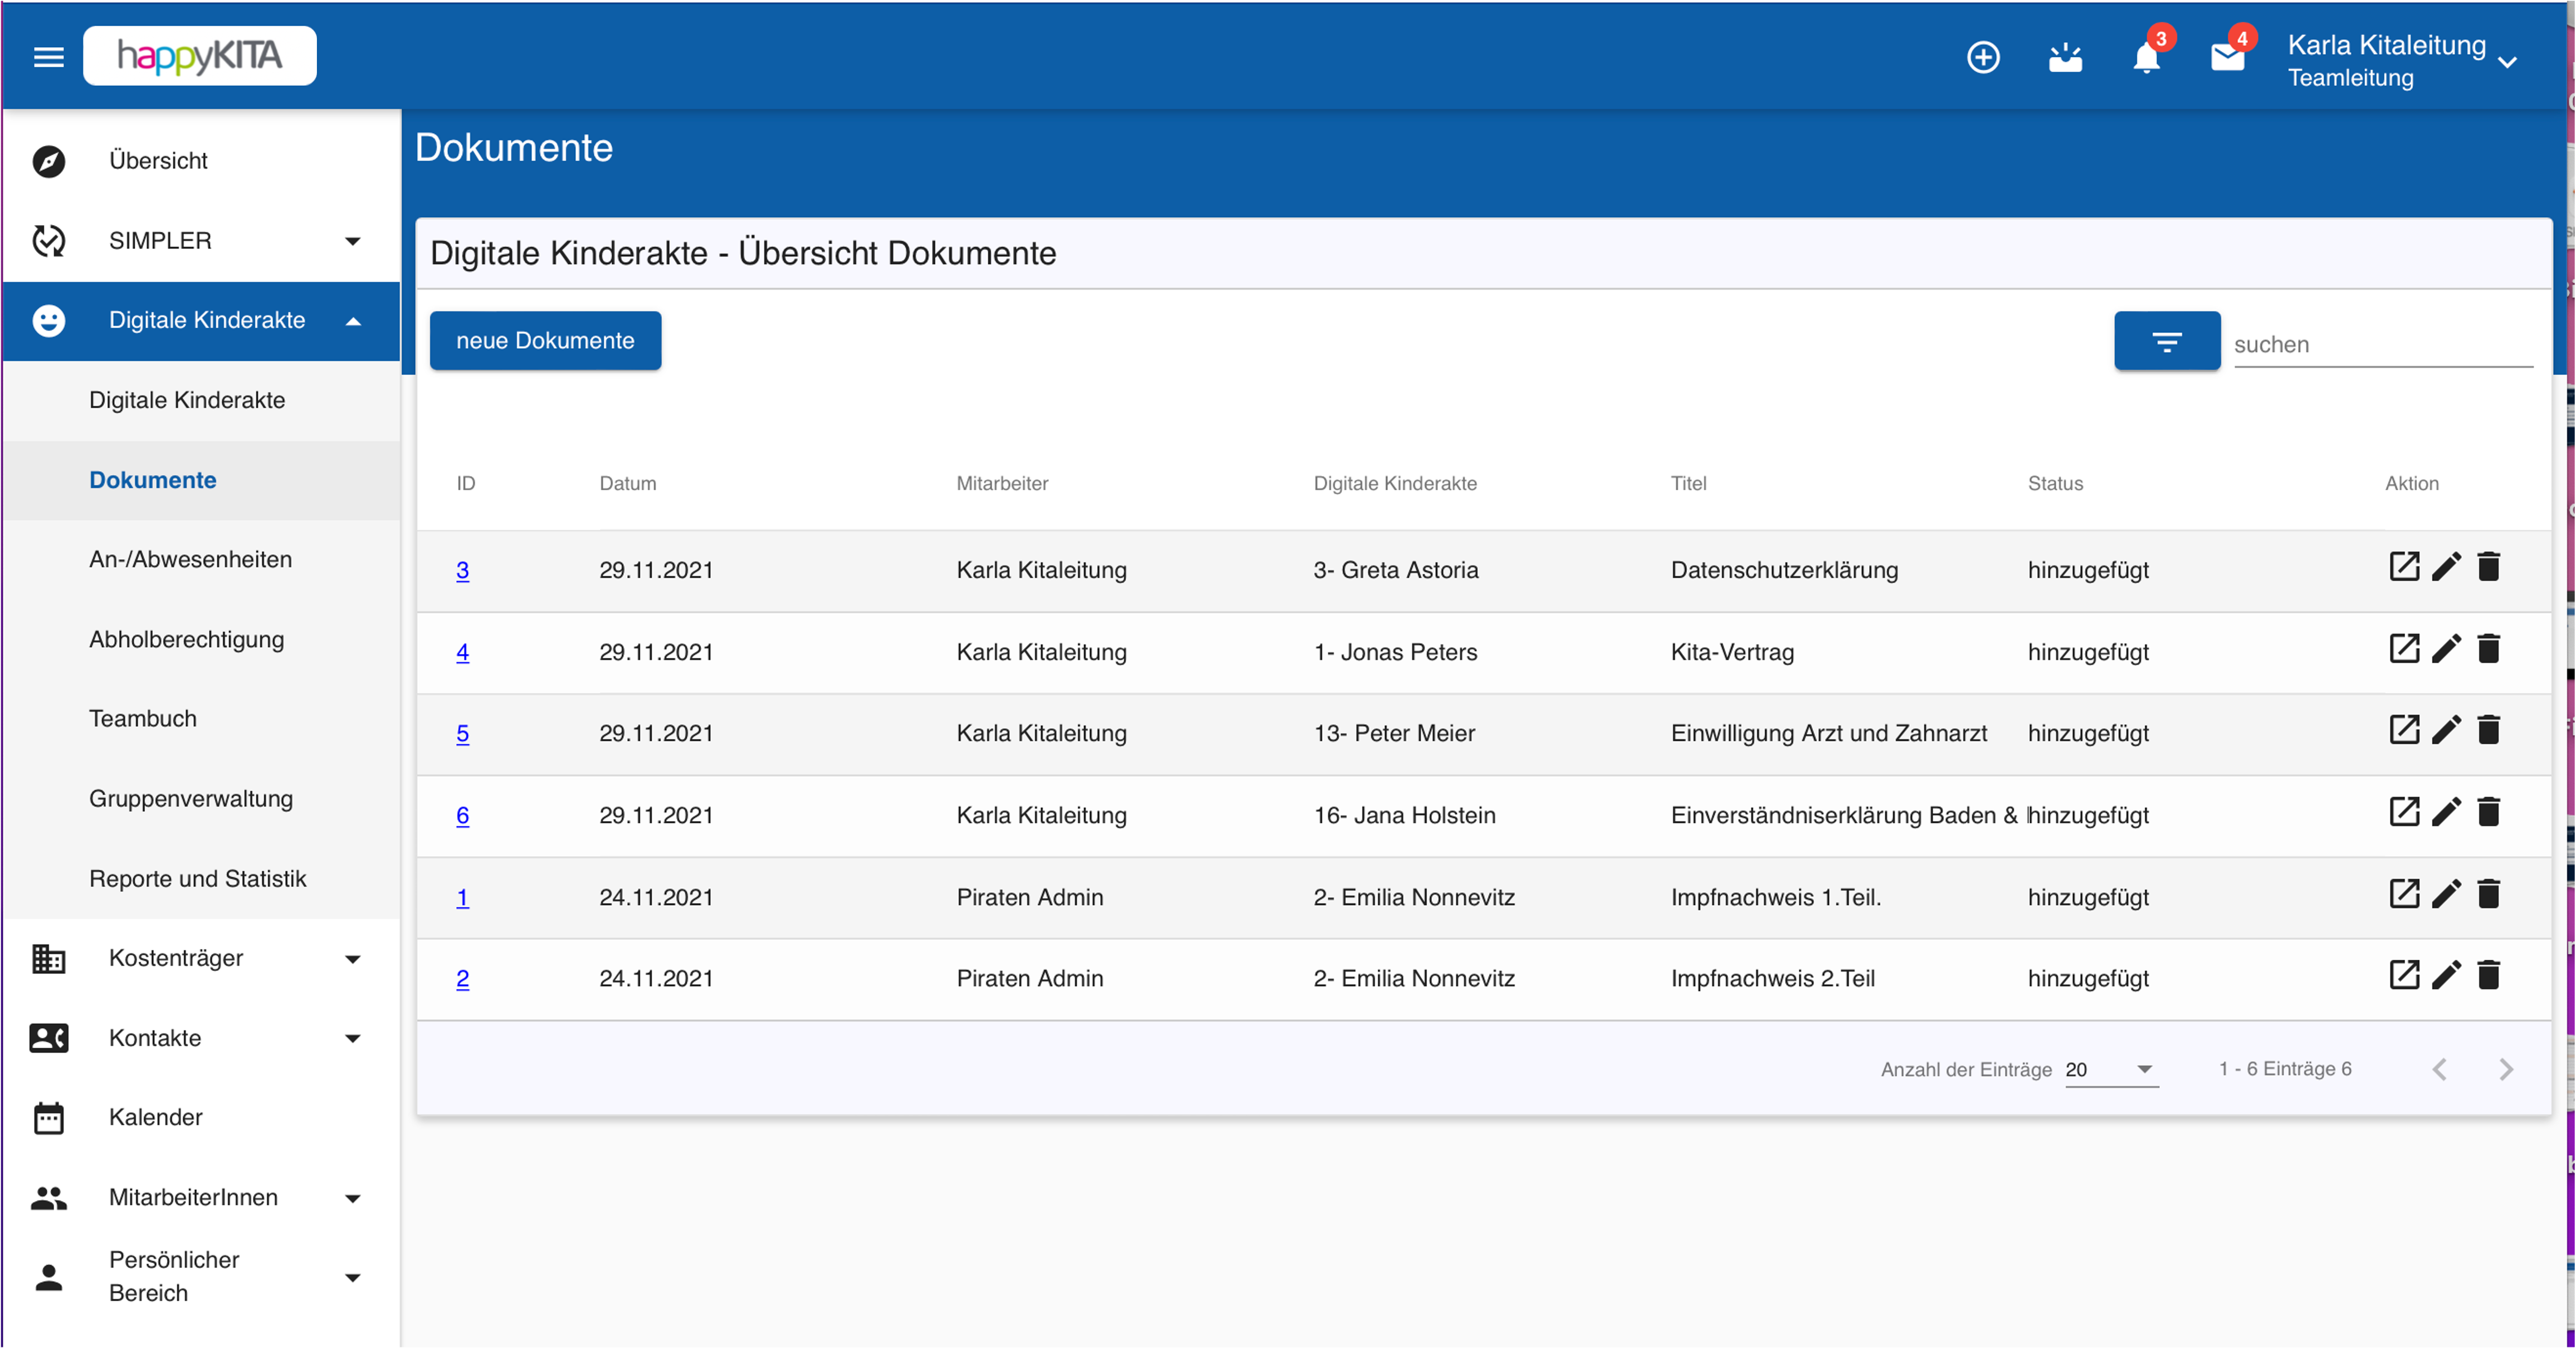This screenshot has height=1348, width=2576.
Task: Go to previous page of entries
Action: [2439, 1070]
